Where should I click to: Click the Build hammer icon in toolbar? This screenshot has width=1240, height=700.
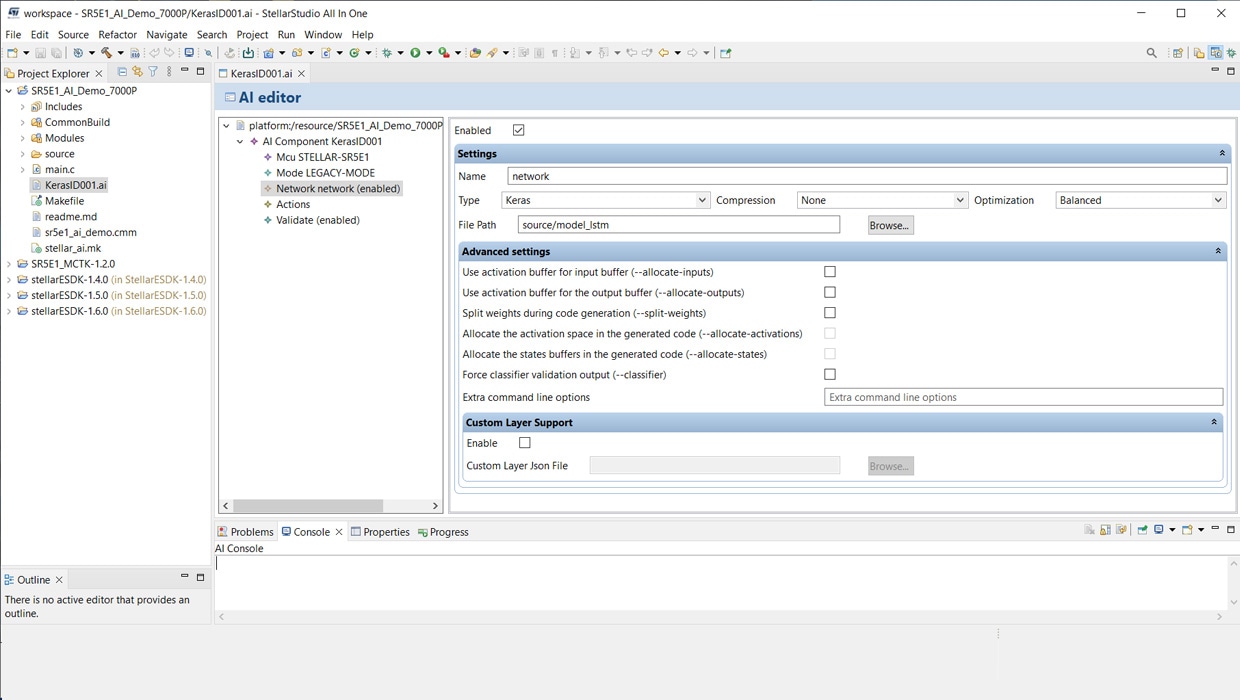point(106,53)
